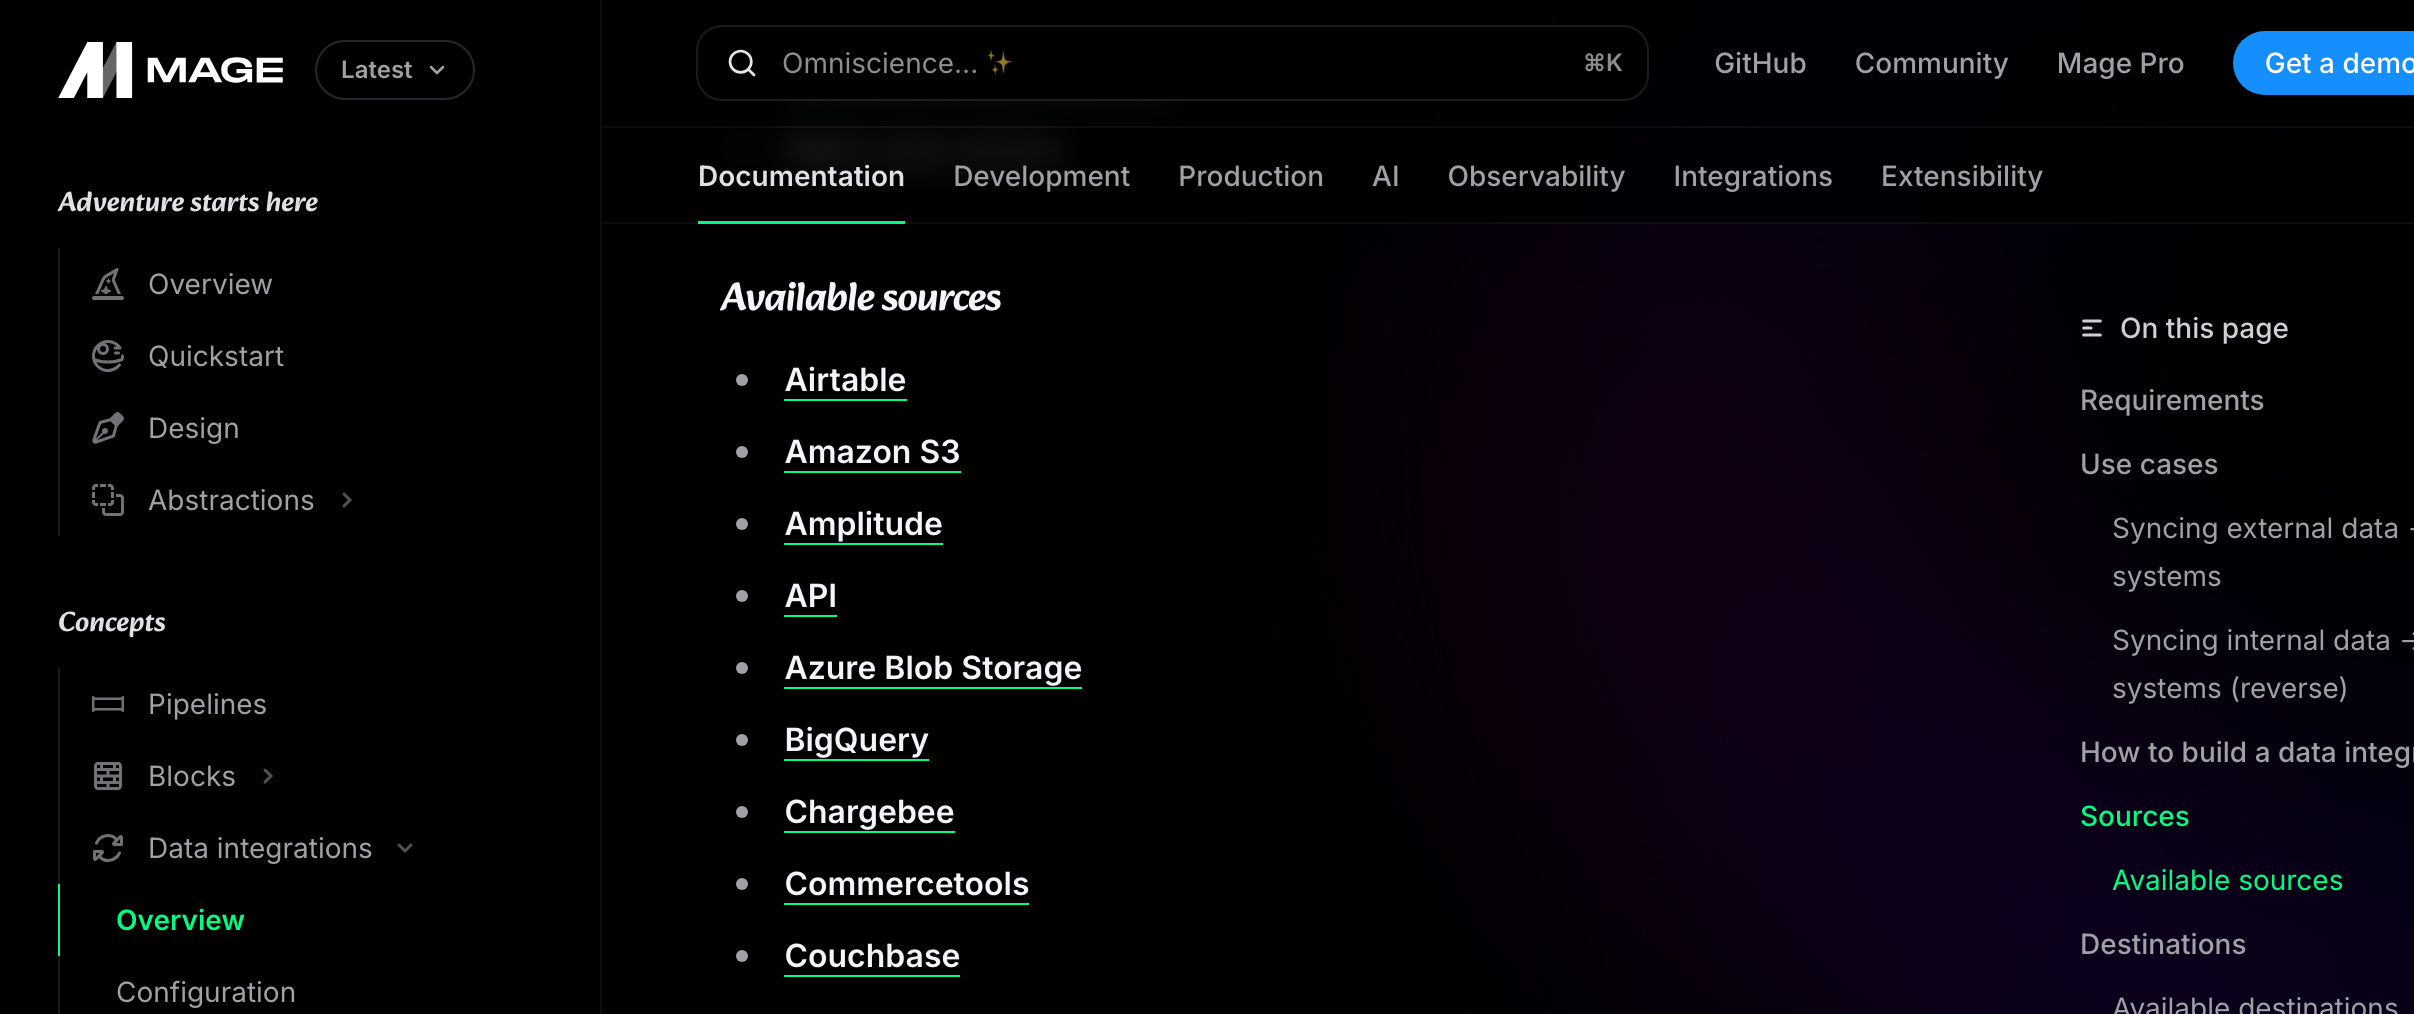Open Configuration in the sidebar
The image size is (2414, 1014).
pos(206,992)
